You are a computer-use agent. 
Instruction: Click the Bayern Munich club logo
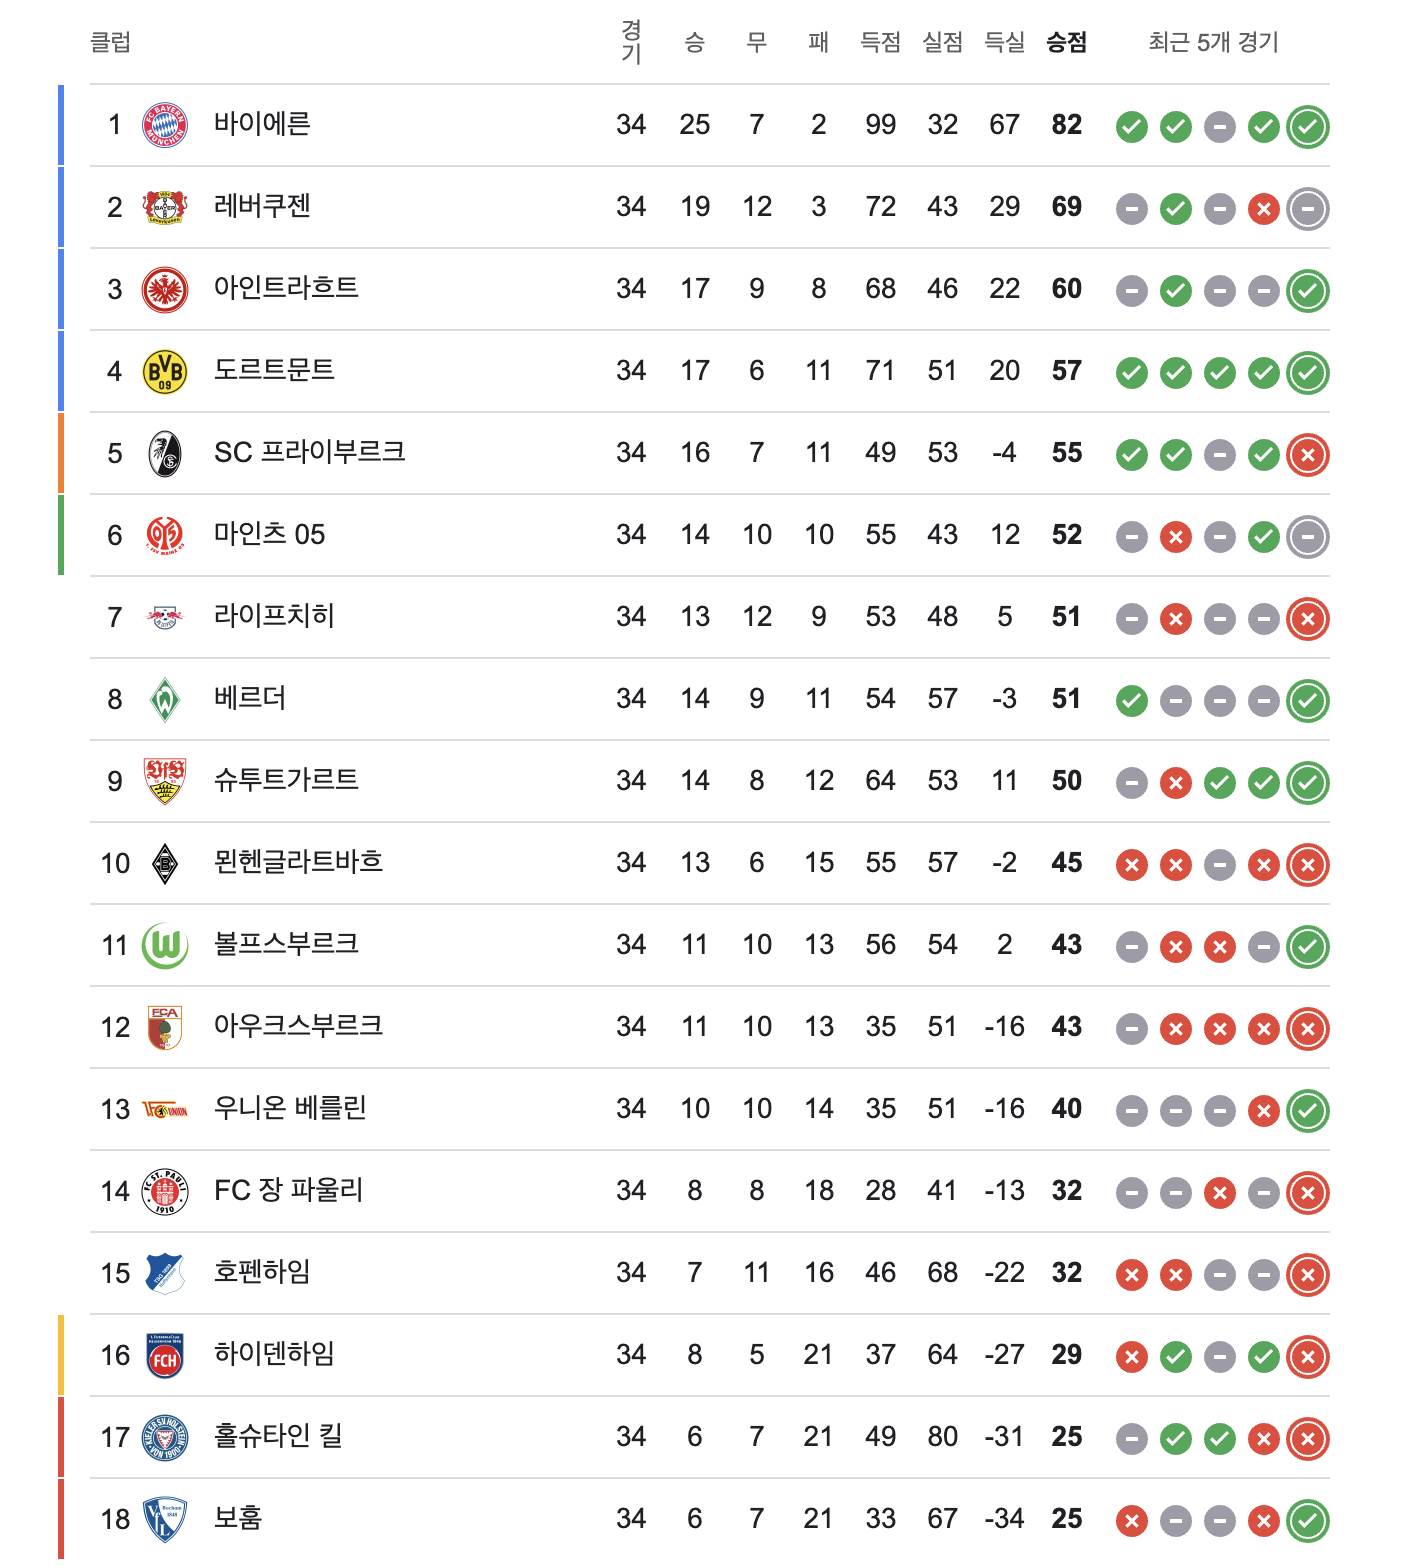(165, 125)
